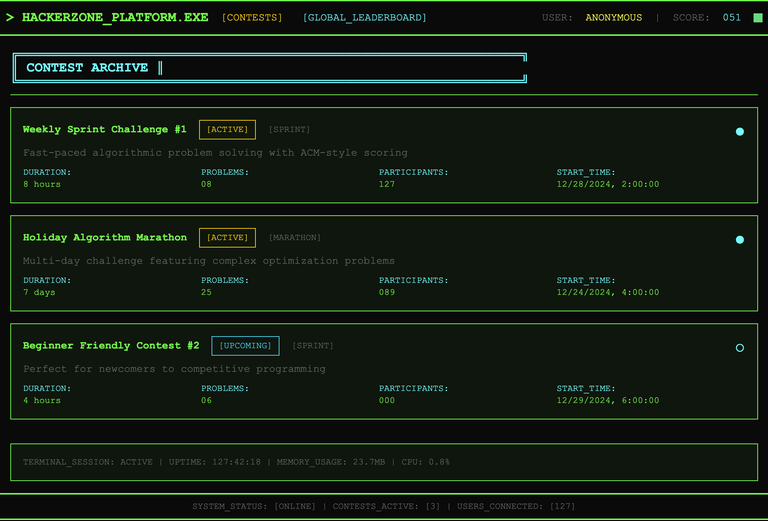This screenshot has height=521, width=768.
Task: Click the '7 days' duration value
Action: (39, 293)
